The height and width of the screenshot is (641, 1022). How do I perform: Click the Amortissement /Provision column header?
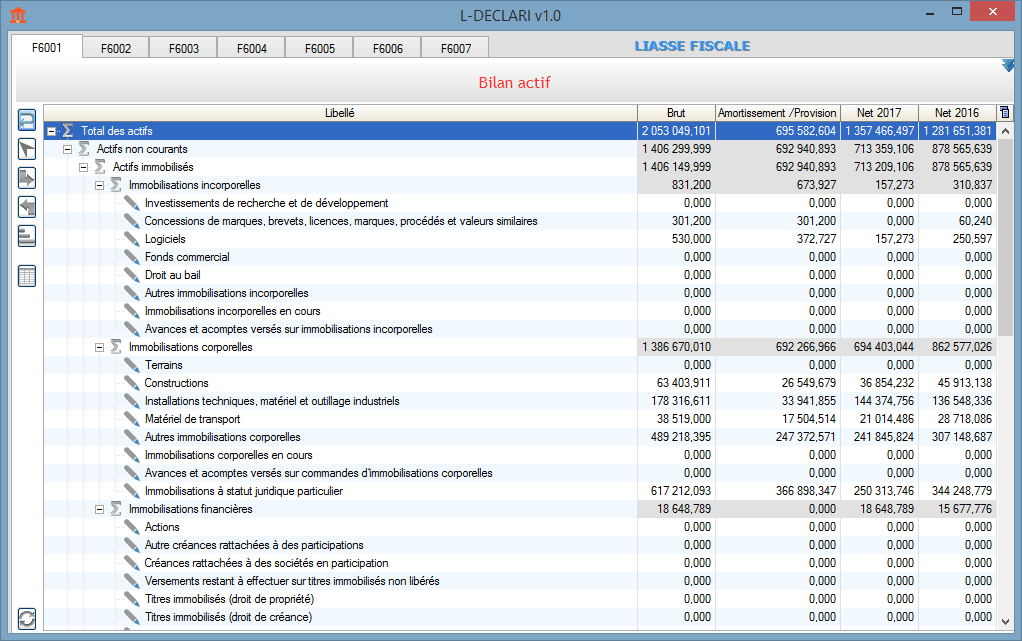coord(778,113)
